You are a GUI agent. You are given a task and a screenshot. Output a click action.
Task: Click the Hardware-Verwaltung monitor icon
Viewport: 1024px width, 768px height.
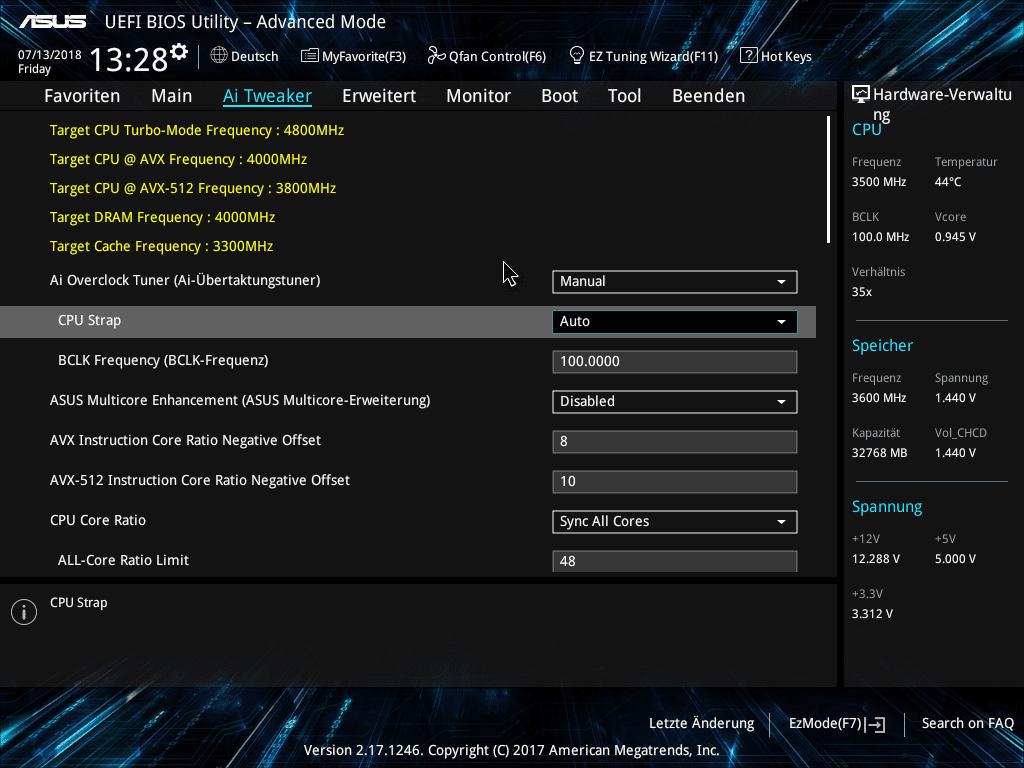(861, 95)
